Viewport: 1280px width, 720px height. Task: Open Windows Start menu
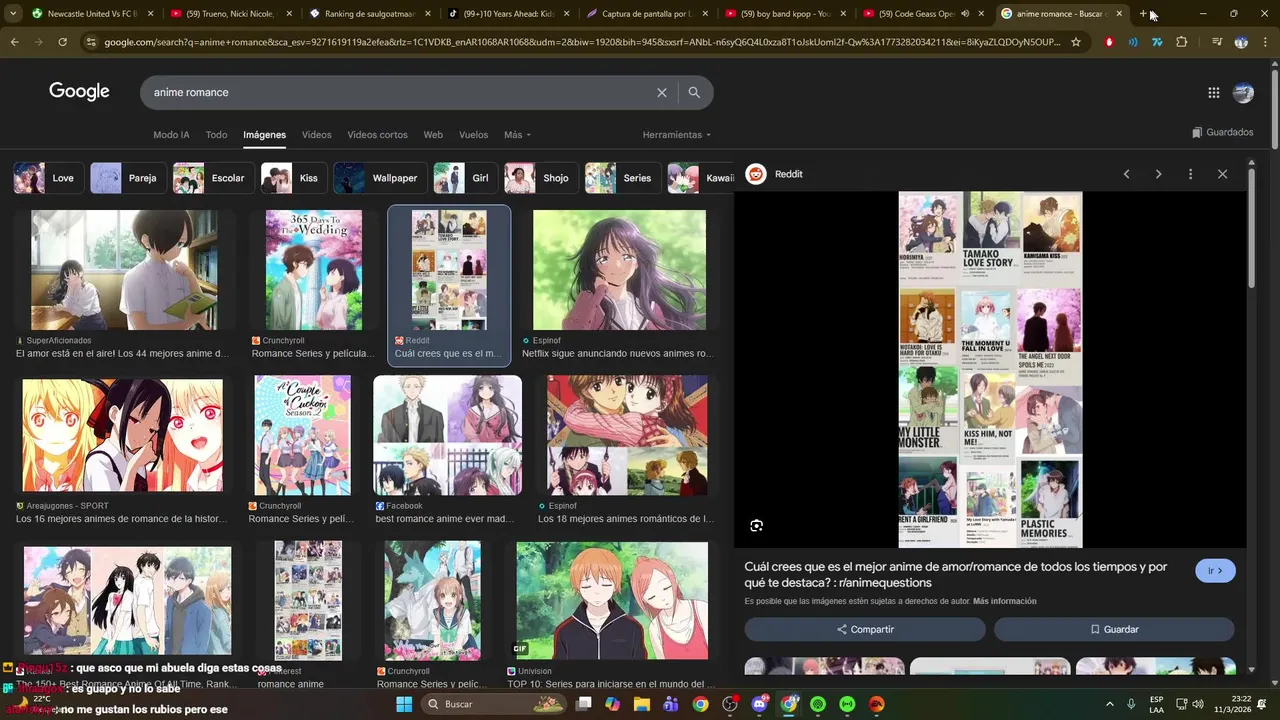click(404, 704)
